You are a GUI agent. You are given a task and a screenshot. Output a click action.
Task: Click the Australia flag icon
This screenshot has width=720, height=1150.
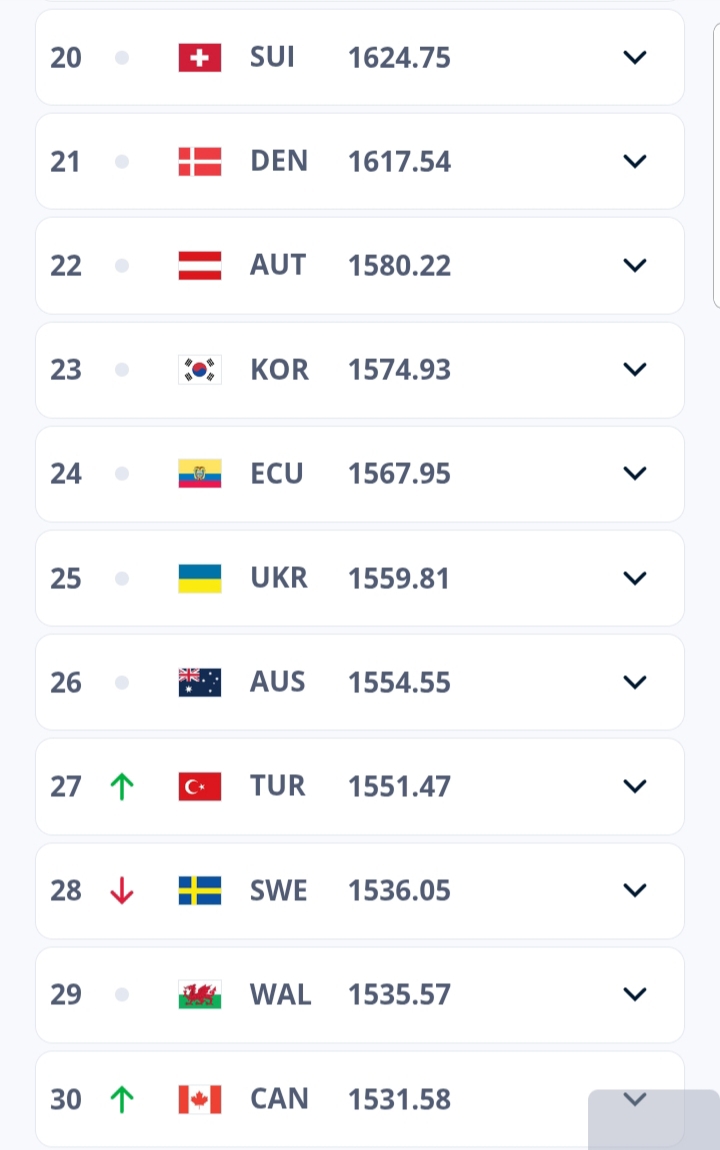(200, 683)
